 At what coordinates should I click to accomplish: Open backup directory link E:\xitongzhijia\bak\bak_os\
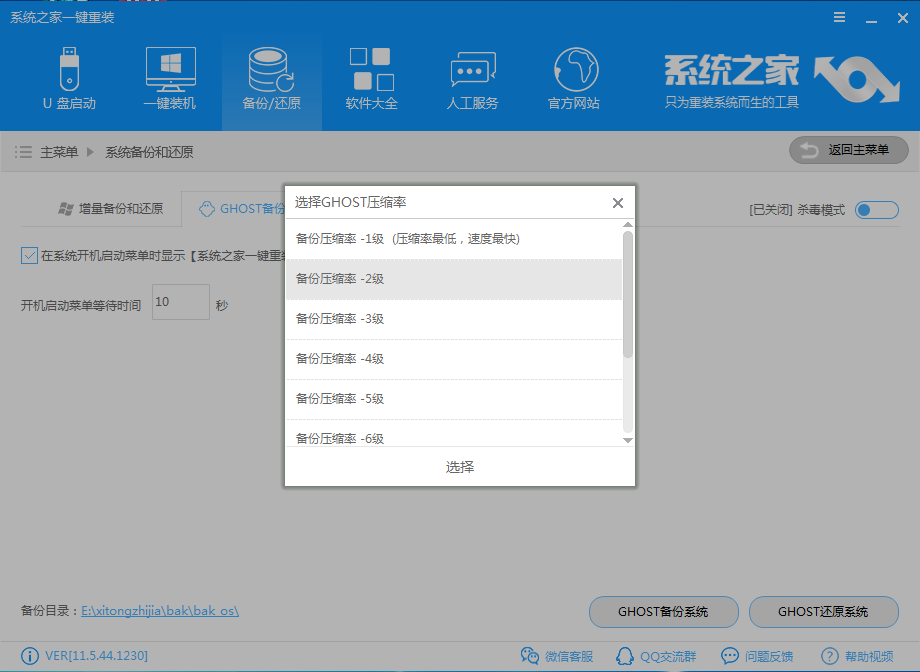pos(158,612)
